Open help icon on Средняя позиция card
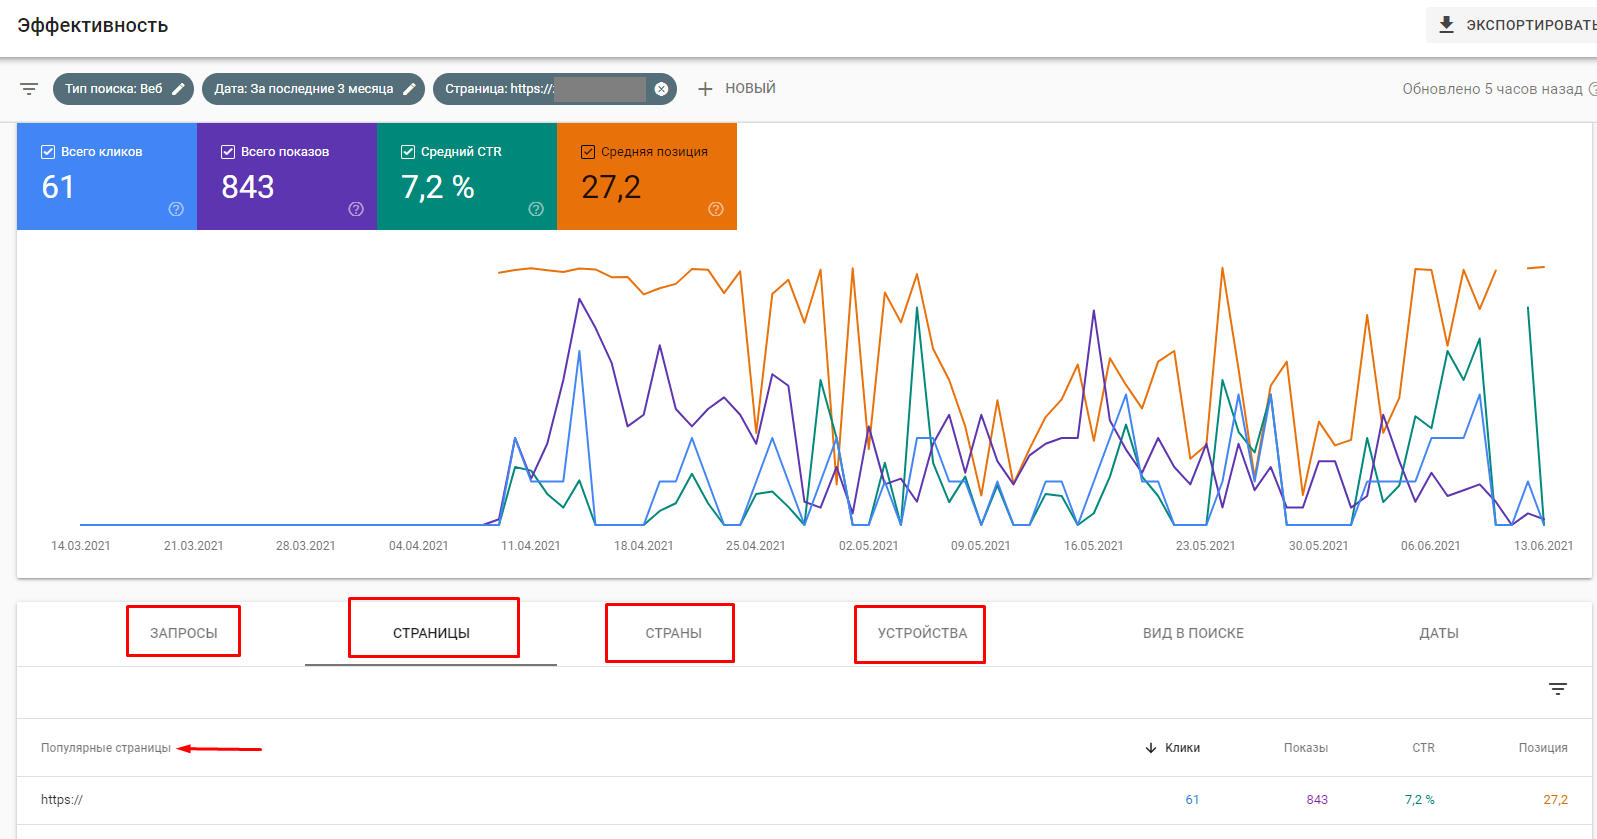Screen dimensions: 1597x839 coord(716,209)
